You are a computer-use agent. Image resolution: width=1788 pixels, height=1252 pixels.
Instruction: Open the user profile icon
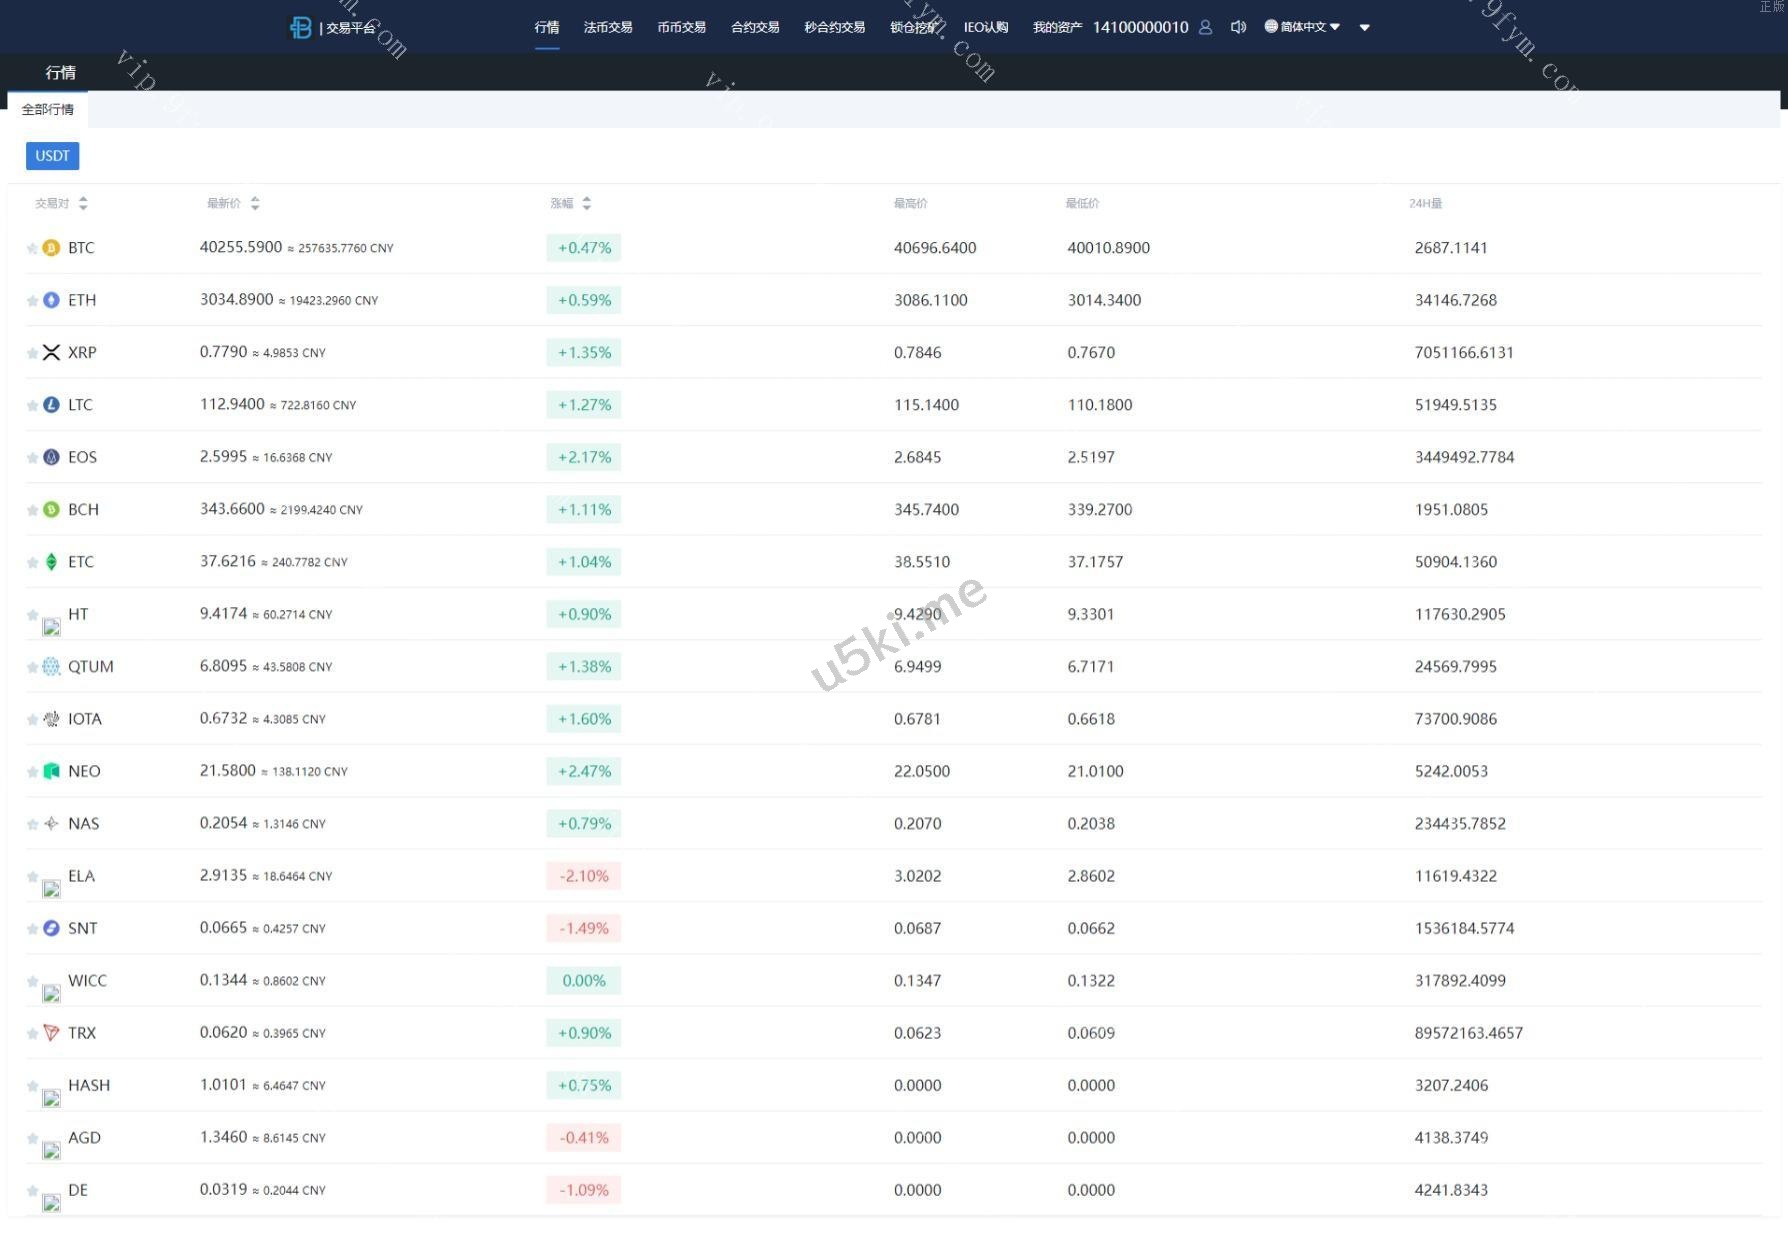[1205, 27]
